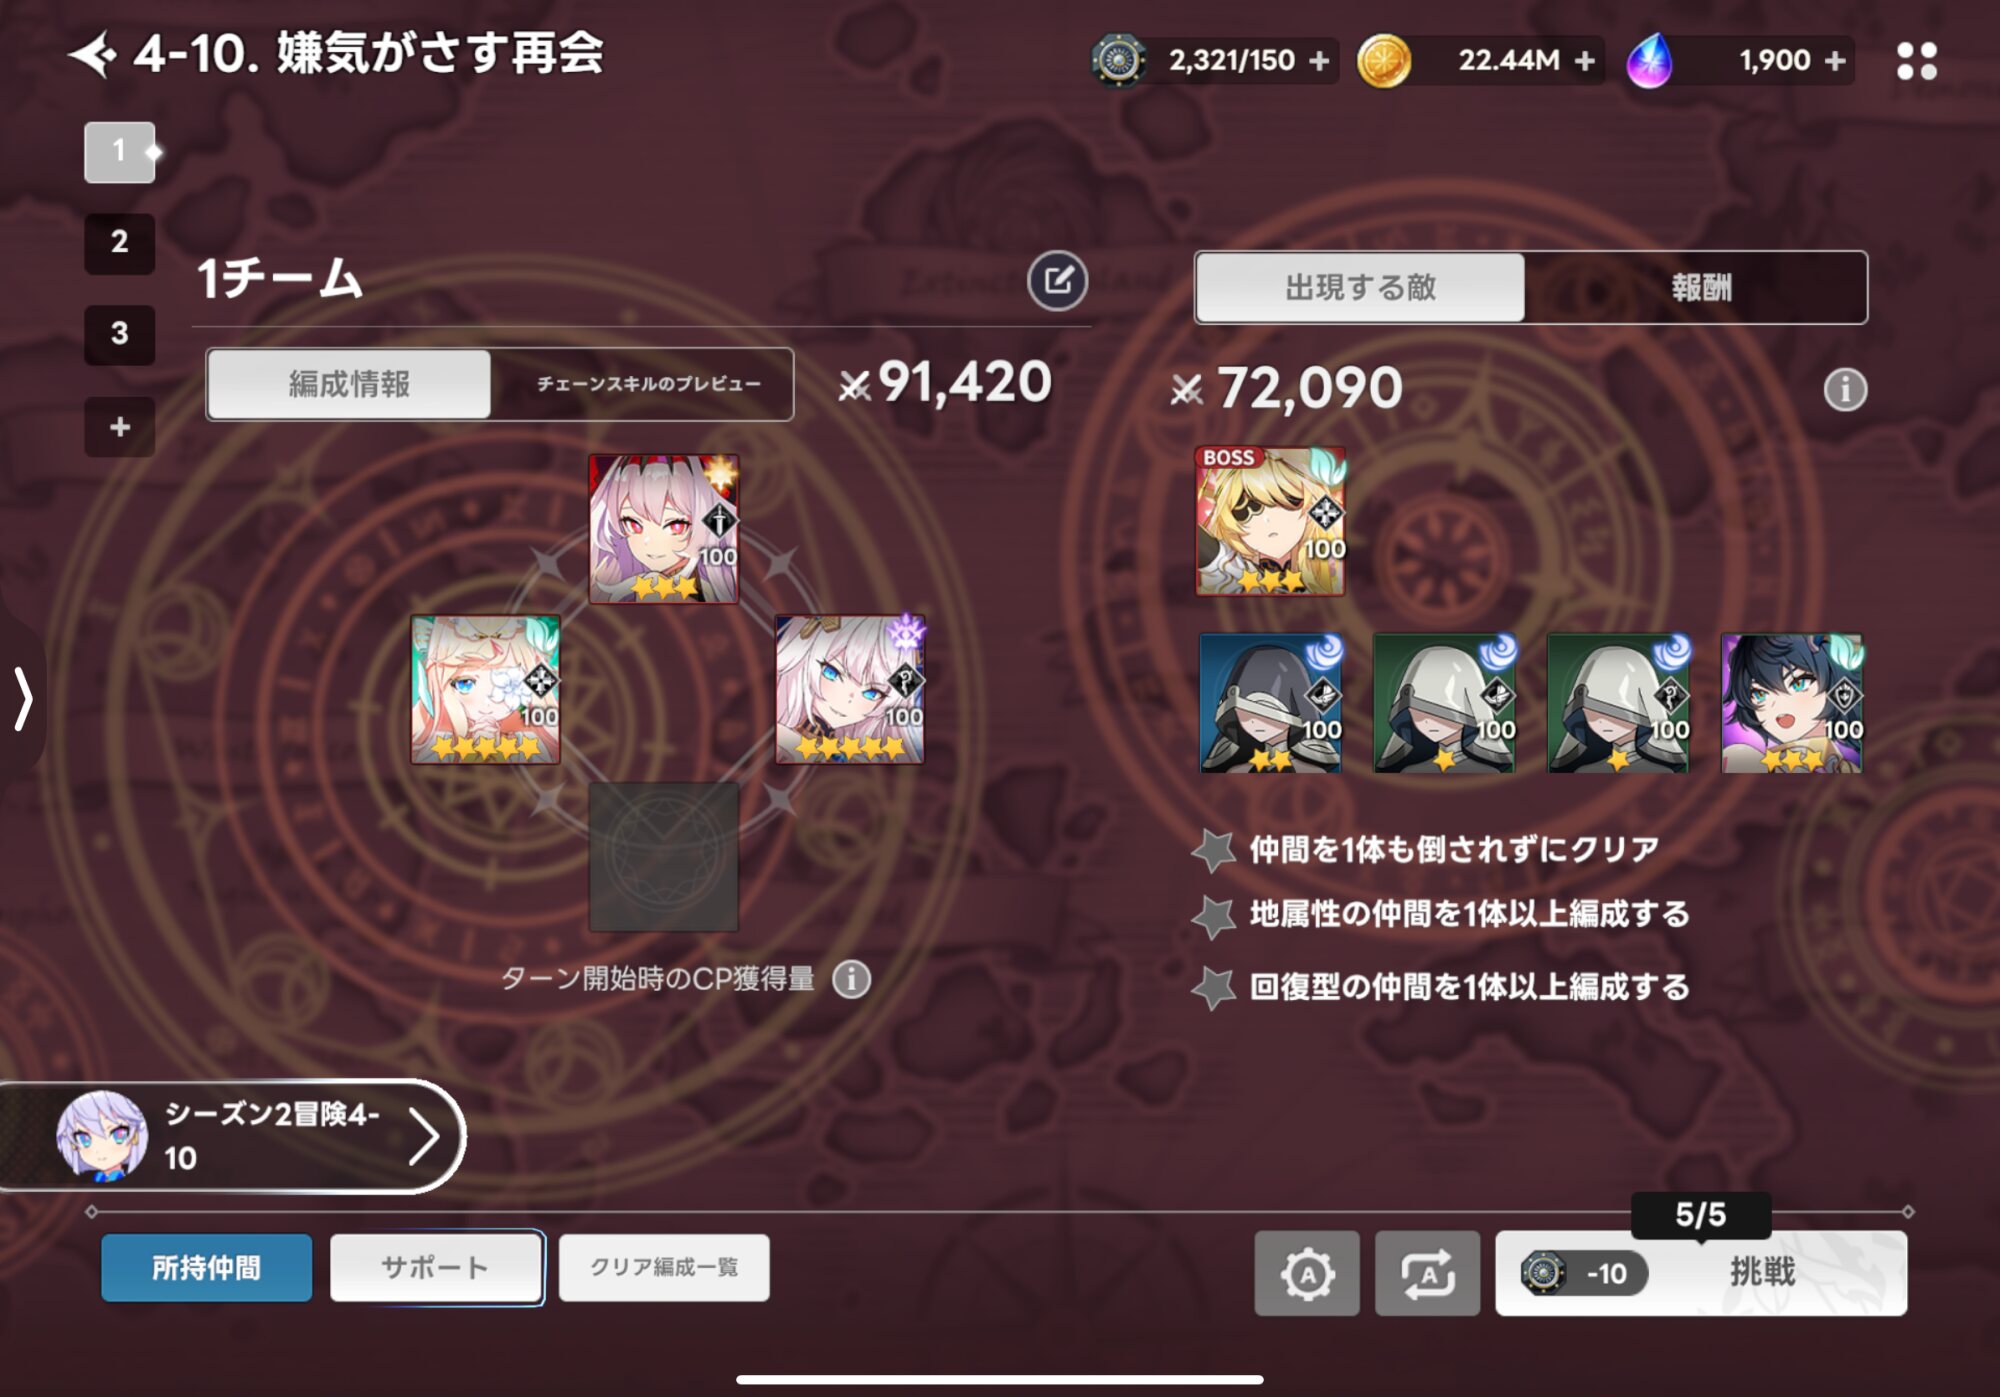Select team slot 3
2000x1397 pixels.
[x=120, y=334]
